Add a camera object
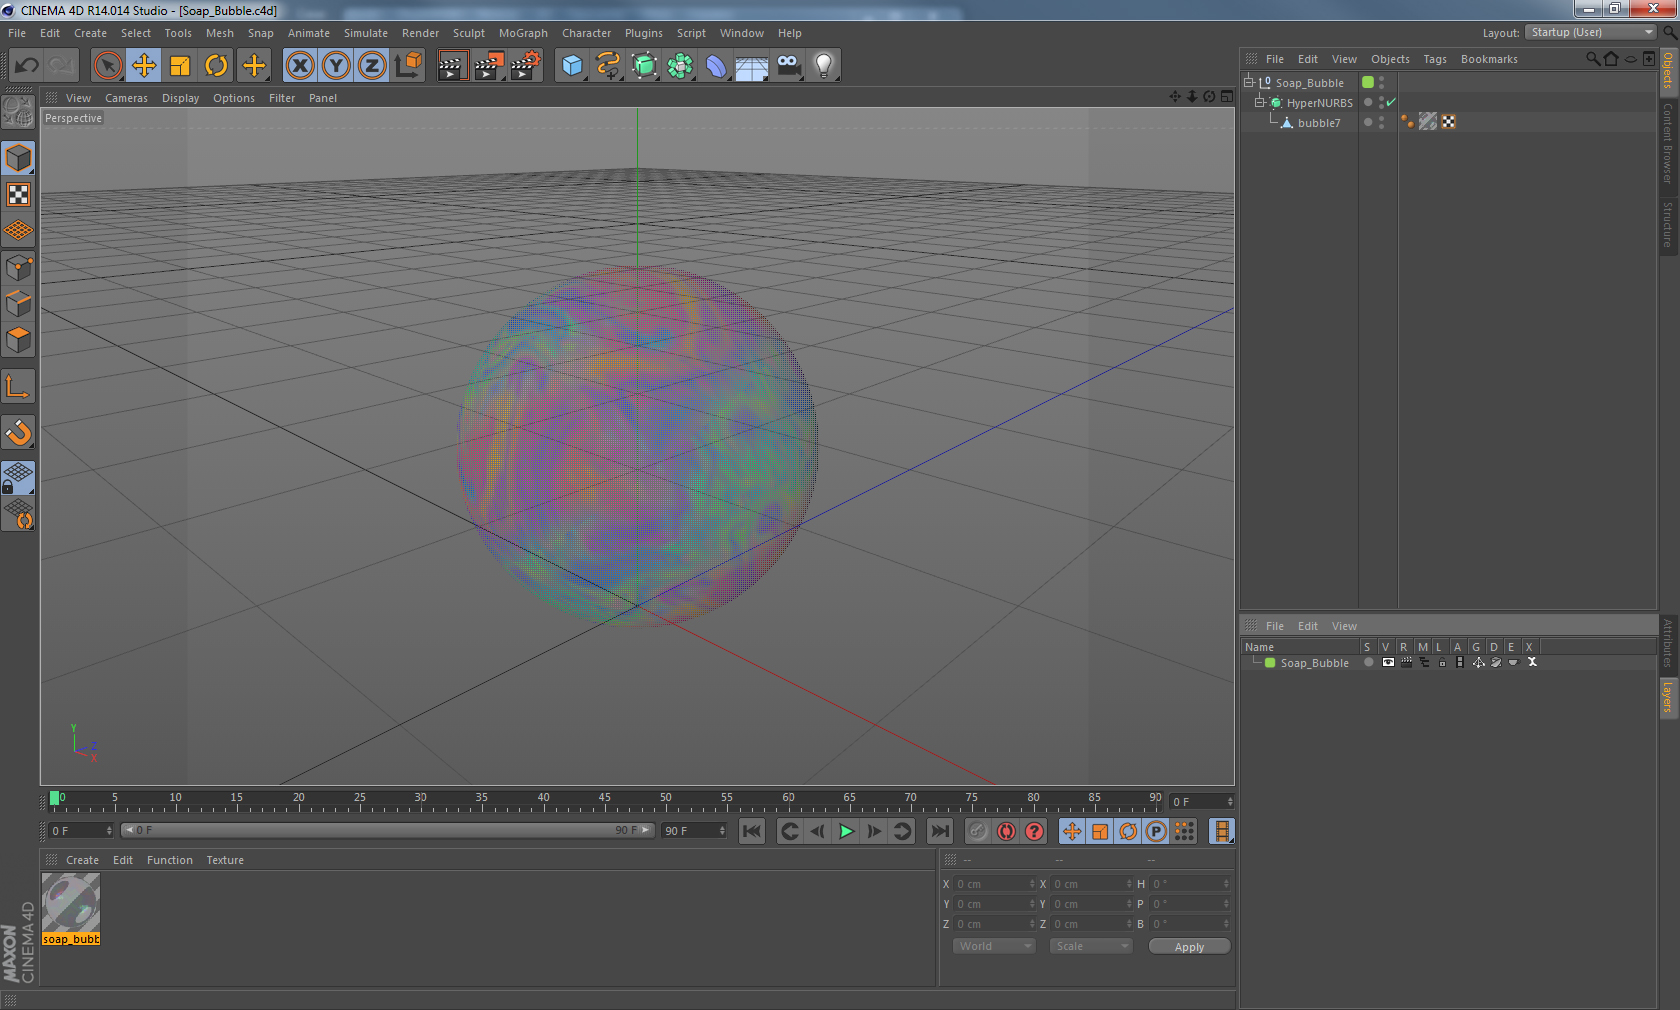Screen dimensions: 1680x1010 click(x=788, y=66)
